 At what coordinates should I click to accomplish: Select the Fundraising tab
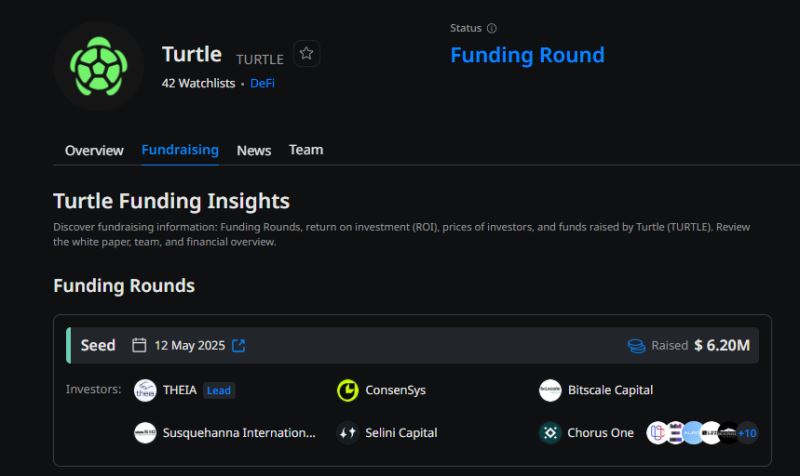coord(180,150)
